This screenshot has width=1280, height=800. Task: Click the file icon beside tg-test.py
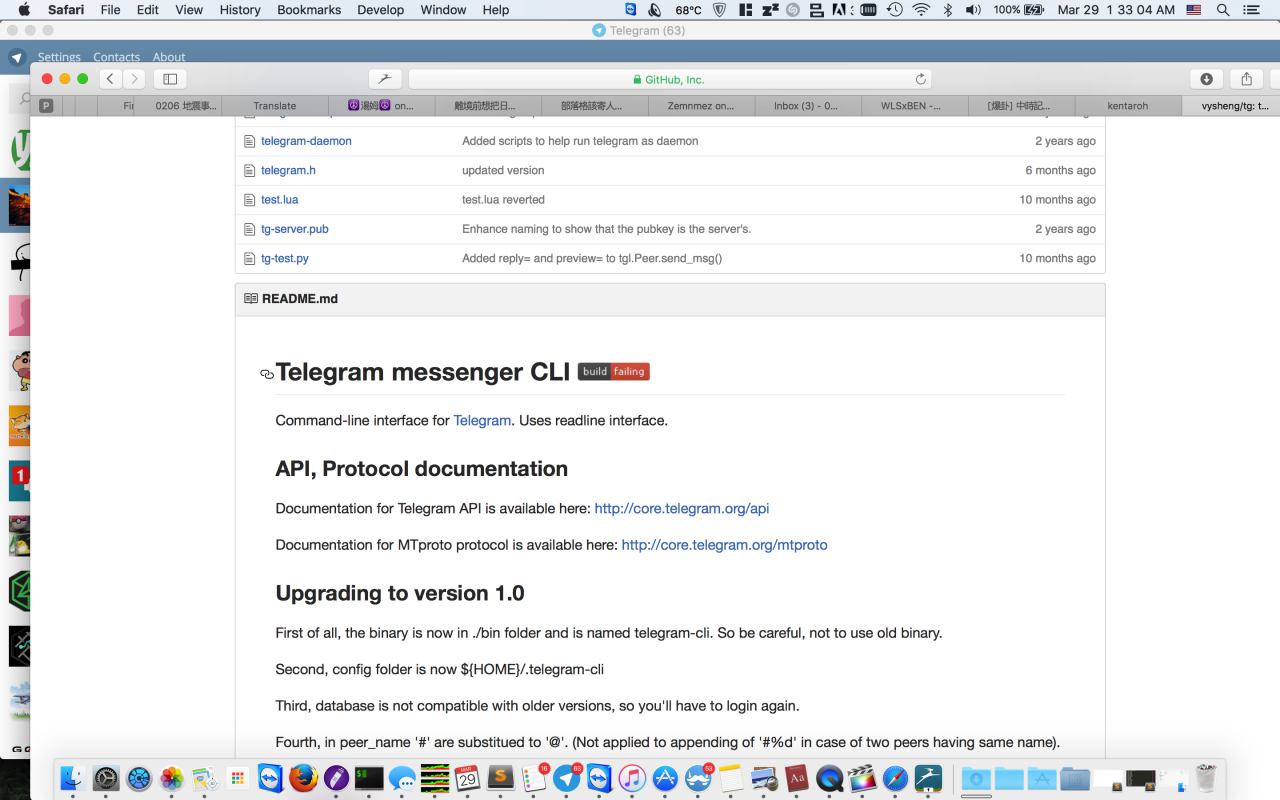(x=250, y=258)
